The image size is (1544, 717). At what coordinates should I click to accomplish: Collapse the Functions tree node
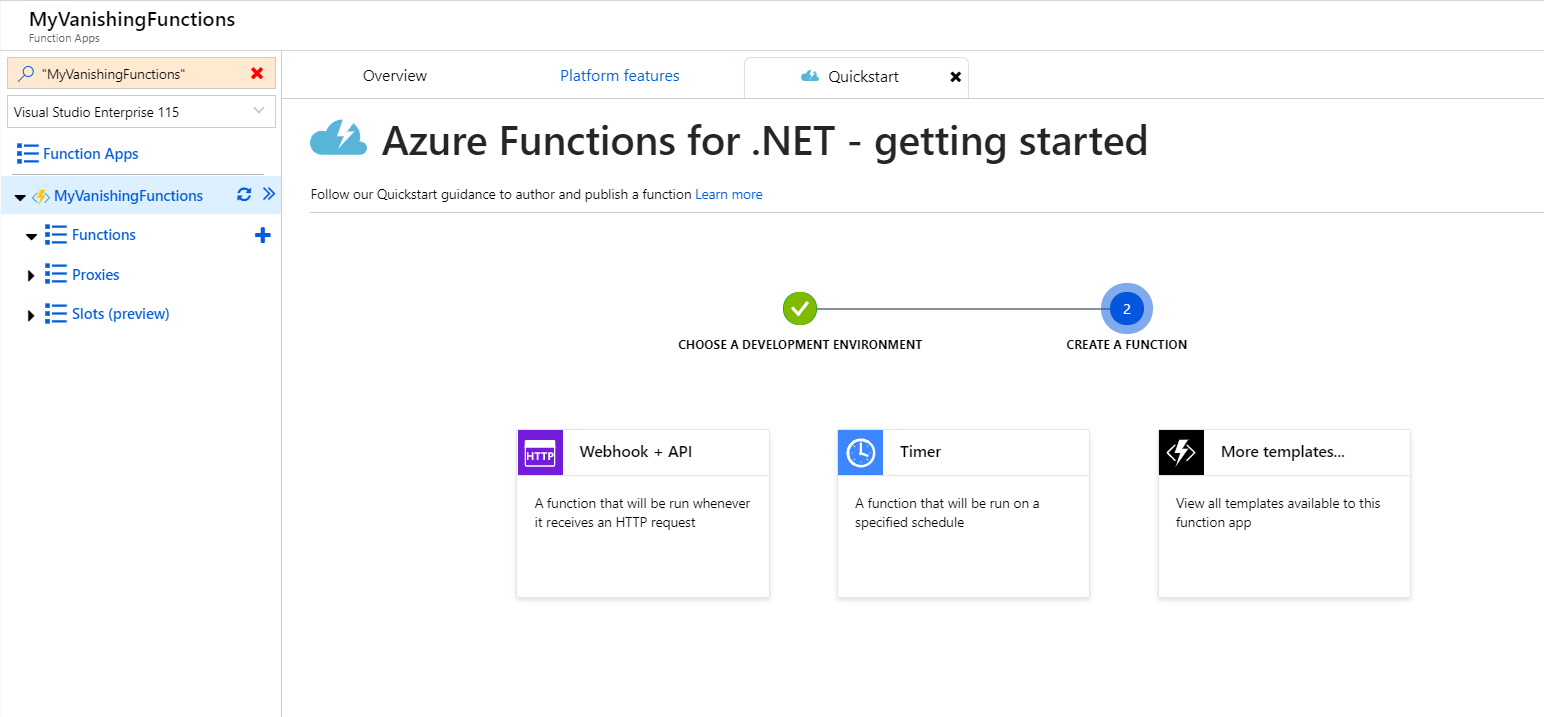coord(31,237)
